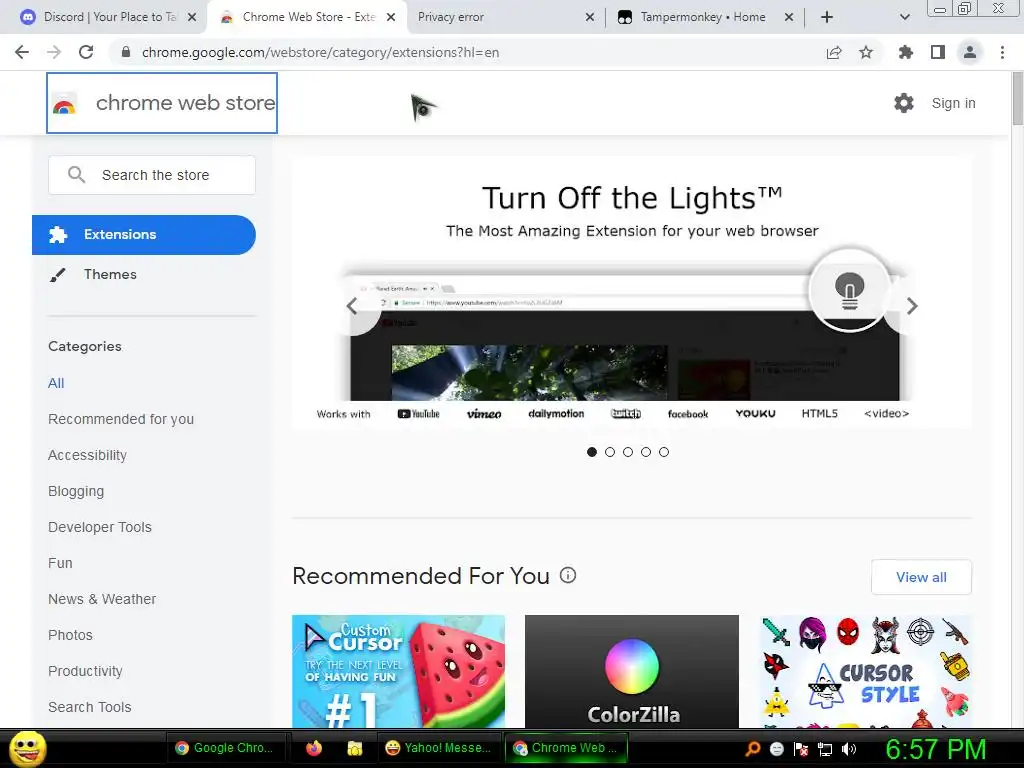Click the View all button
This screenshot has height=768, width=1024.
point(921,577)
